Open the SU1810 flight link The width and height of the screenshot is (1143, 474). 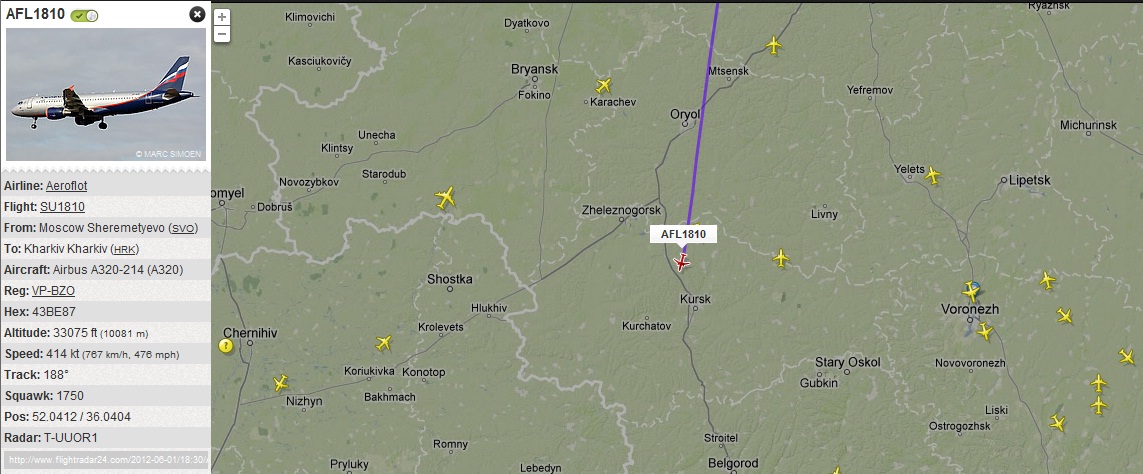click(x=62, y=207)
